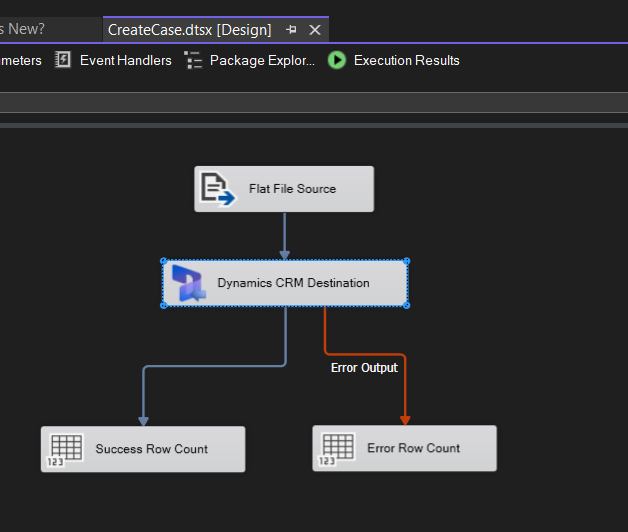The height and width of the screenshot is (532, 628).
Task: Click the Error Row Count grid icon
Action: click(x=337, y=449)
